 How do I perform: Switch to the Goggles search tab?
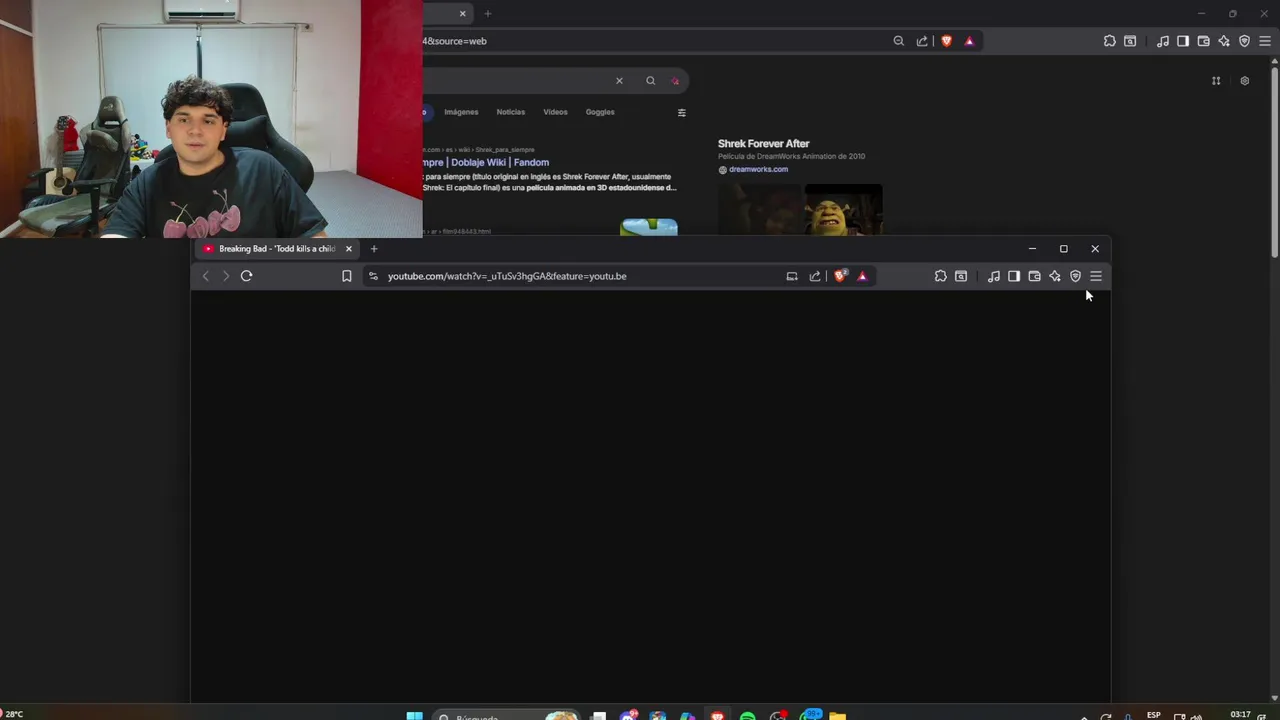pos(600,112)
